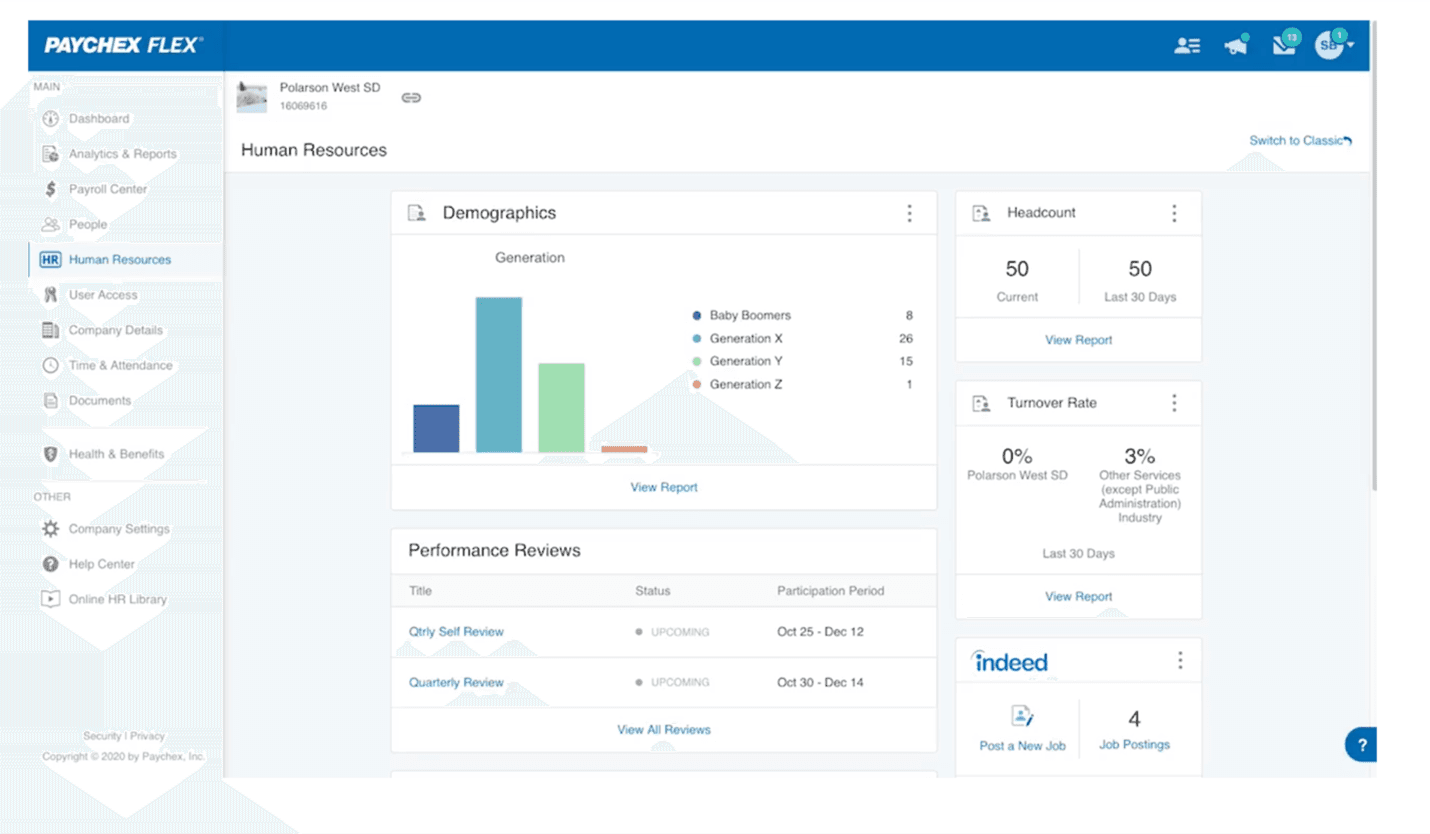Click View All Reviews link

point(664,730)
